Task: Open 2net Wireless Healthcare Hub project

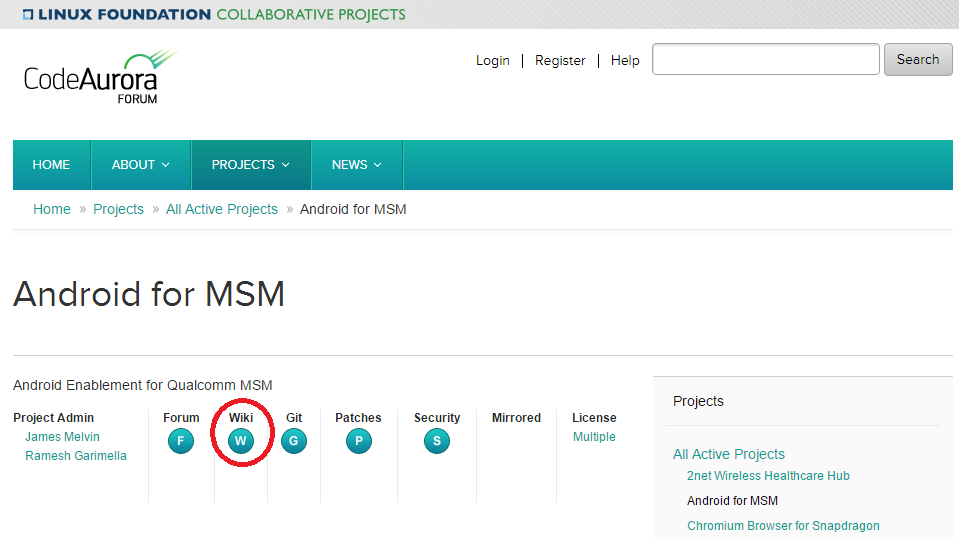Action: tap(768, 476)
